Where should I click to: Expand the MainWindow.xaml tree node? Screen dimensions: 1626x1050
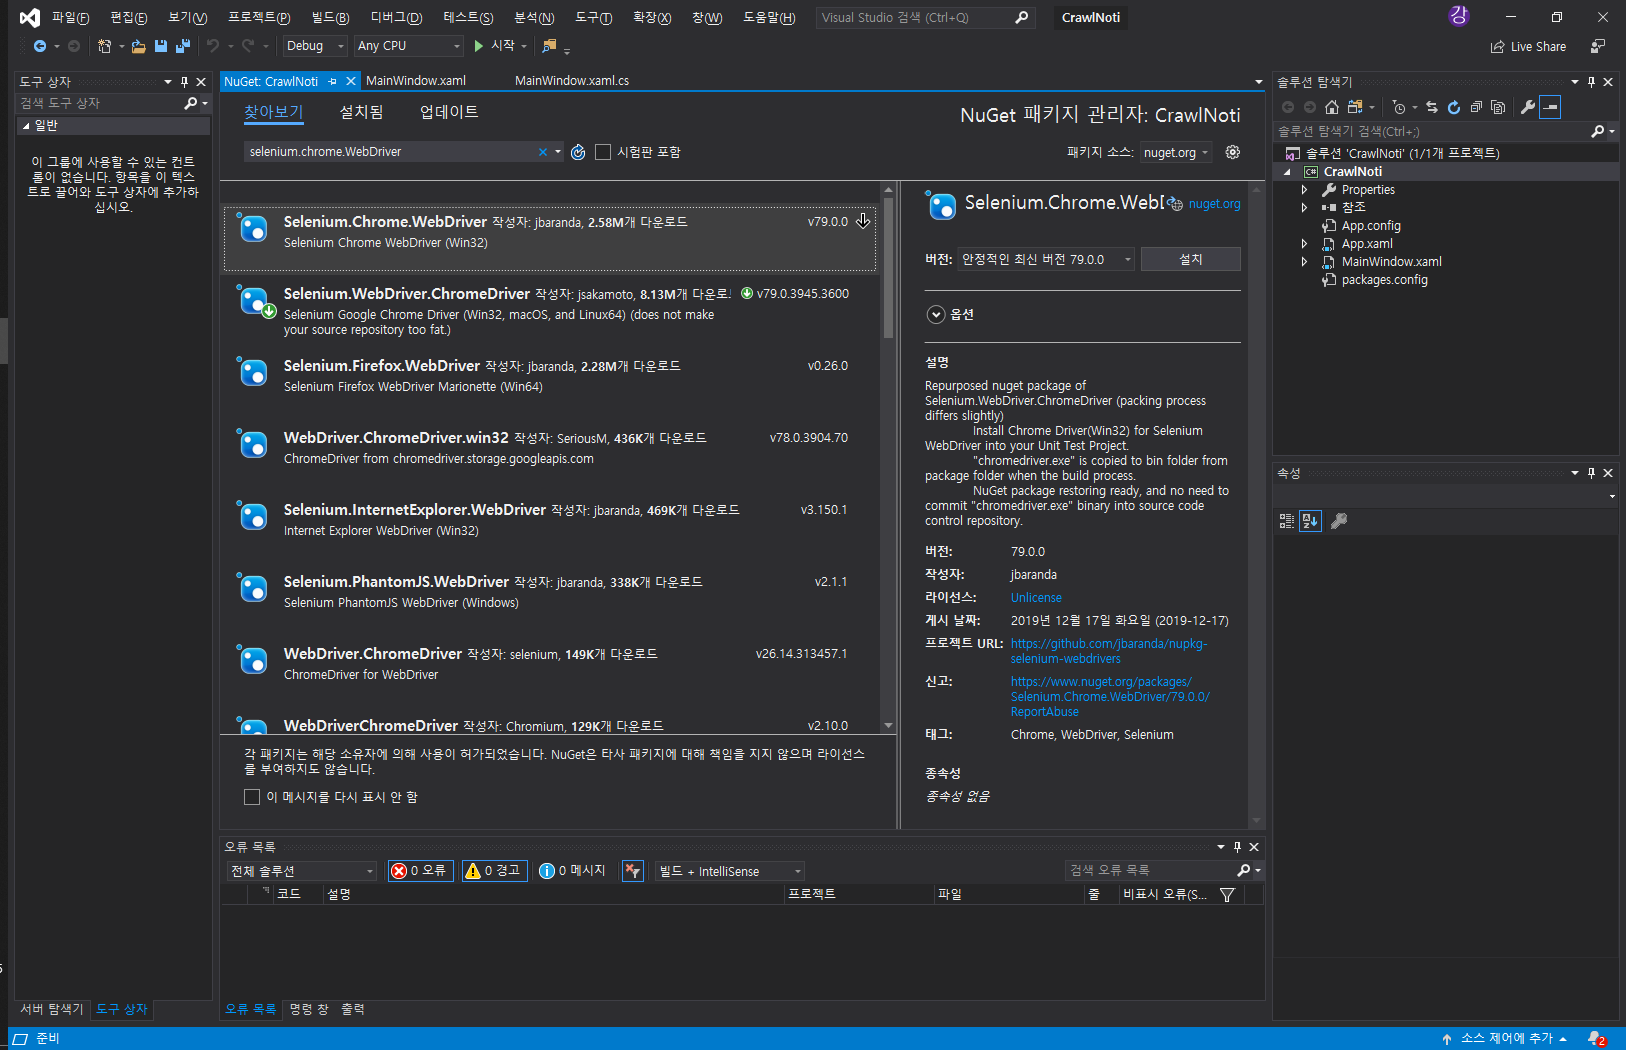click(x=1304, y=262)
